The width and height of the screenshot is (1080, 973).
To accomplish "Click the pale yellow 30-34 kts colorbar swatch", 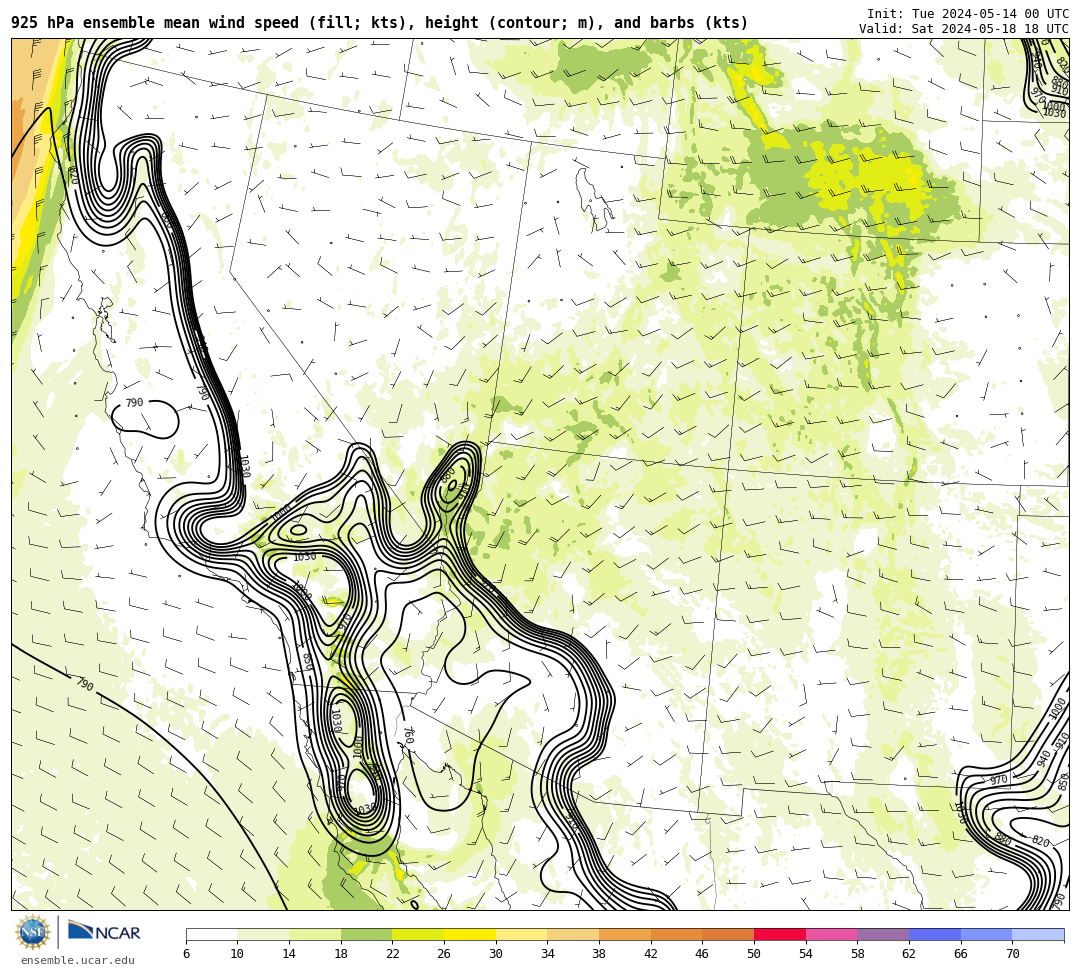I will pos(521,934).
